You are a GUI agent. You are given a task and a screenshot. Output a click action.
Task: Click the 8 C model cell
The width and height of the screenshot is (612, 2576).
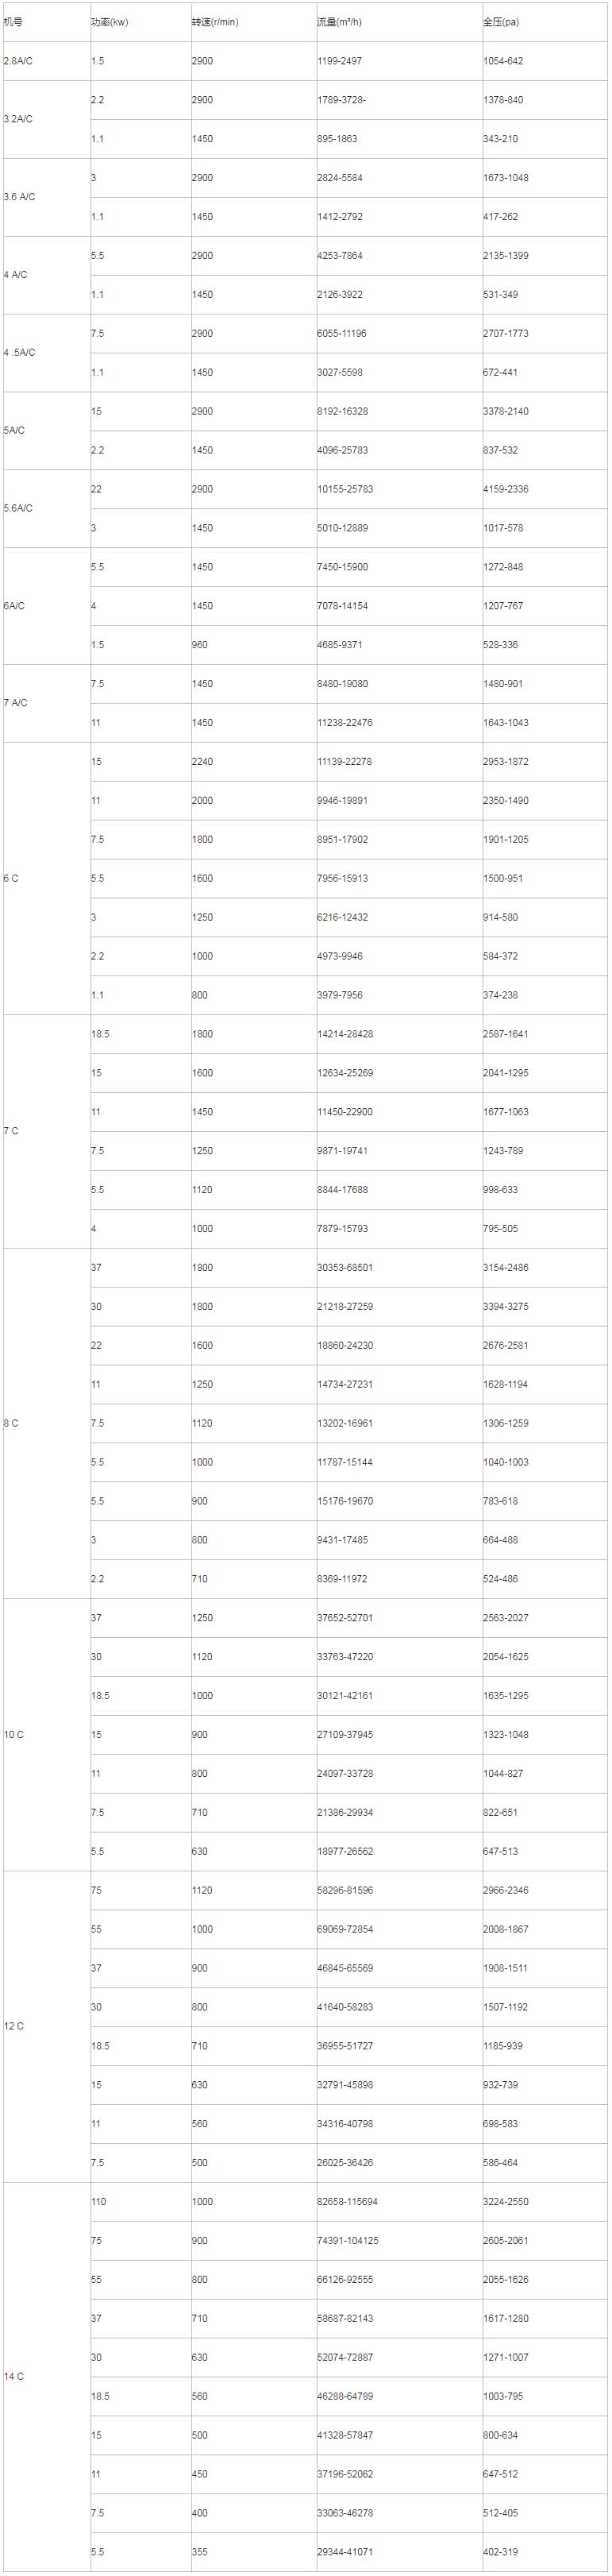tap(11, 1423)
